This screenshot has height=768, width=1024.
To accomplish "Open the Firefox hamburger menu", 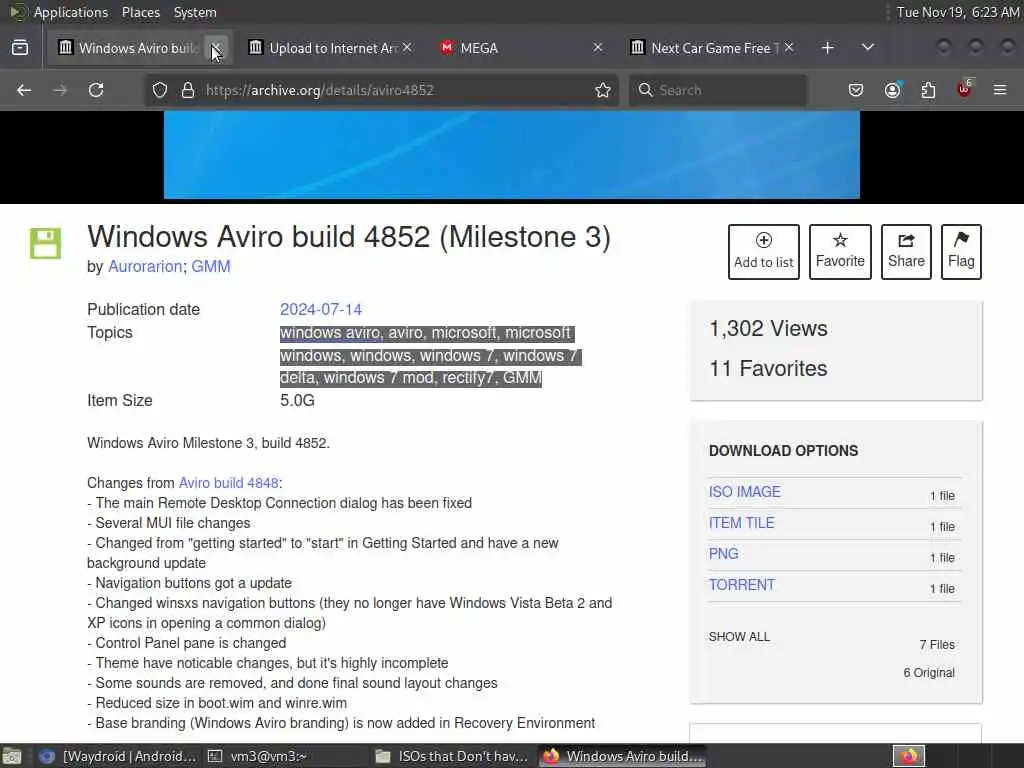I will 1000,90.
